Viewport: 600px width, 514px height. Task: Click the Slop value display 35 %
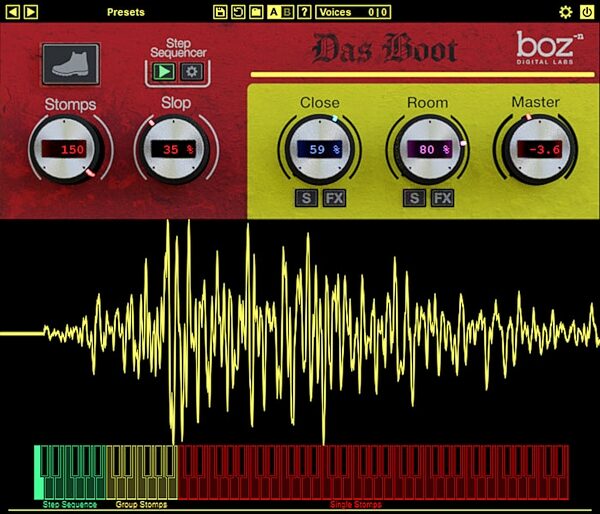[x=174, y=149]
